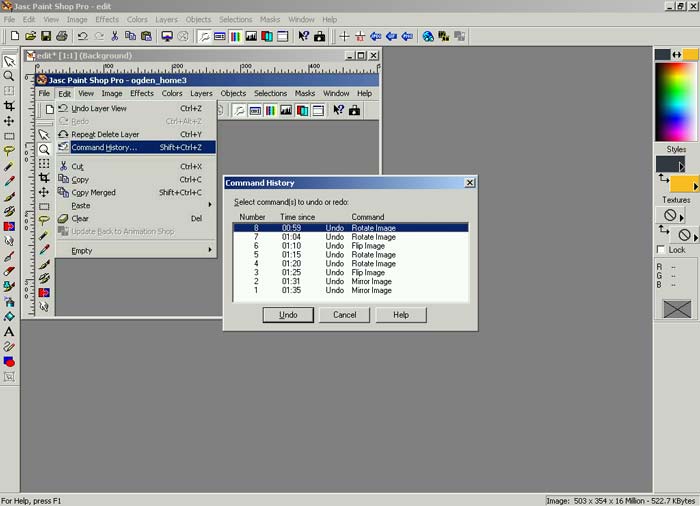Expand the Paste submenu arrow
The image size is (700, 506).
tap(210, 205)
